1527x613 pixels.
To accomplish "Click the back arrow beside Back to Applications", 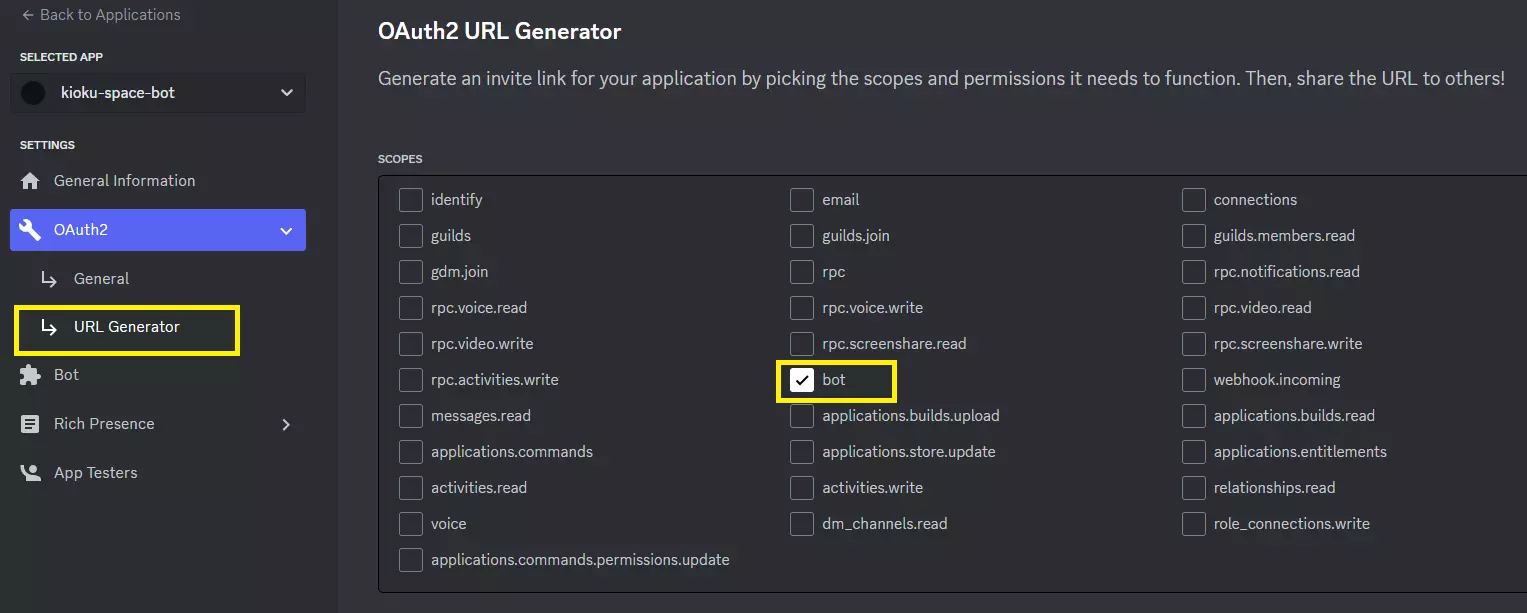I will click(x=27, y=15).
